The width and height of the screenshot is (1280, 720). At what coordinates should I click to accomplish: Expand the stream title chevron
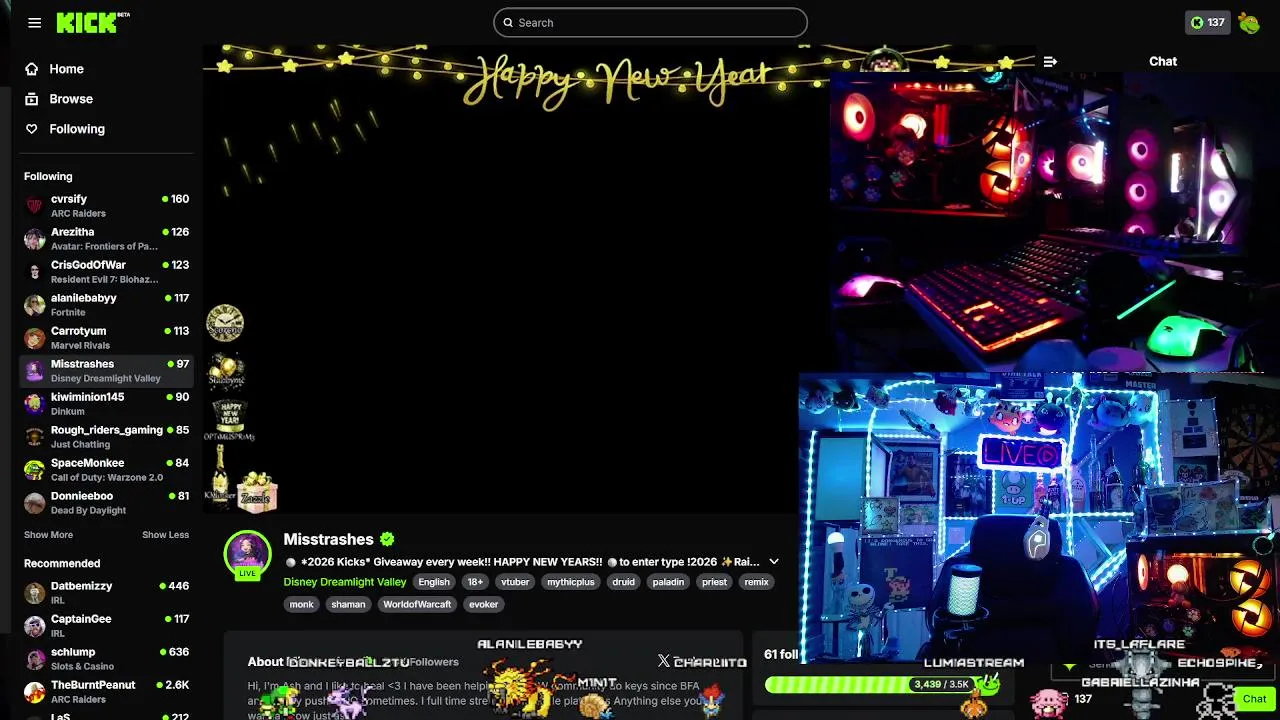773,562
